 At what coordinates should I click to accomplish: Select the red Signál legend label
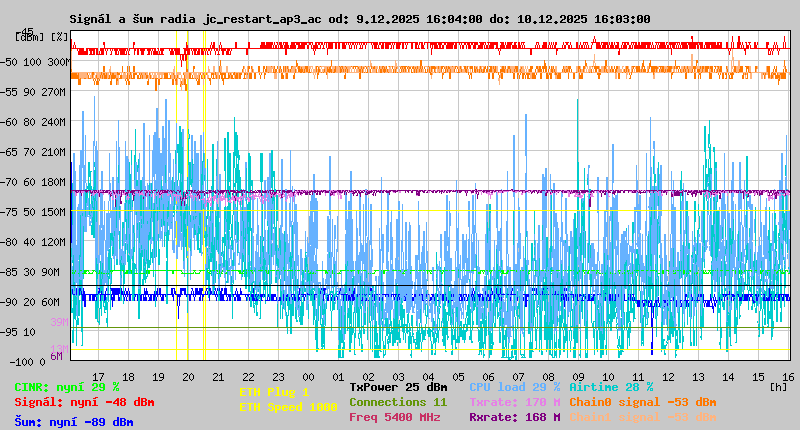coord(84,402)
